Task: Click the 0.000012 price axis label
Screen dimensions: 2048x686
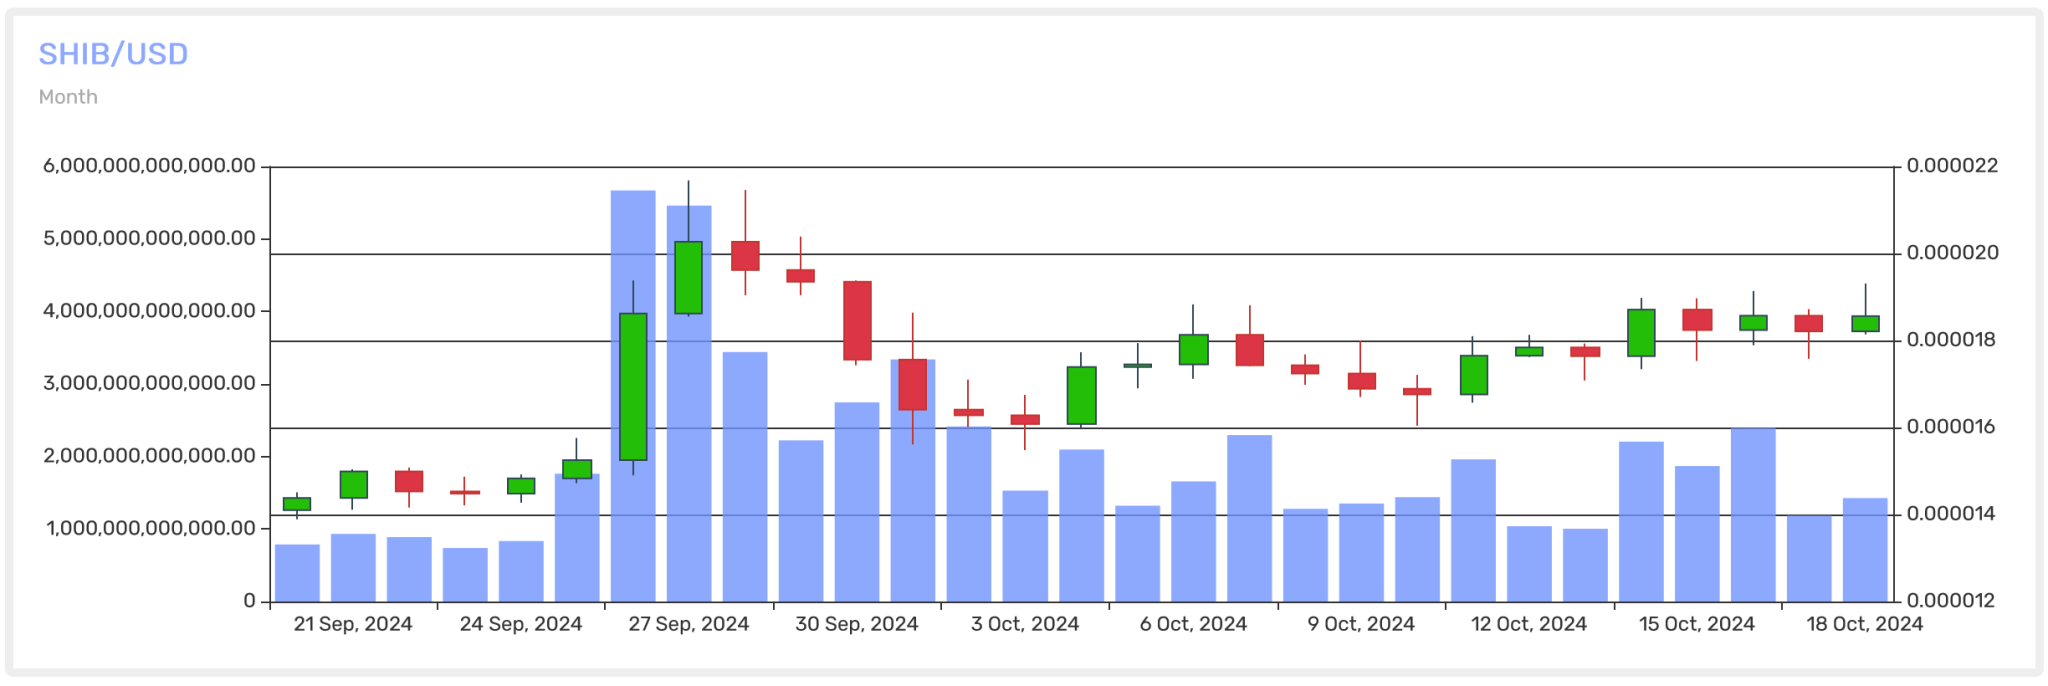Action: [x=1952, y=601]
